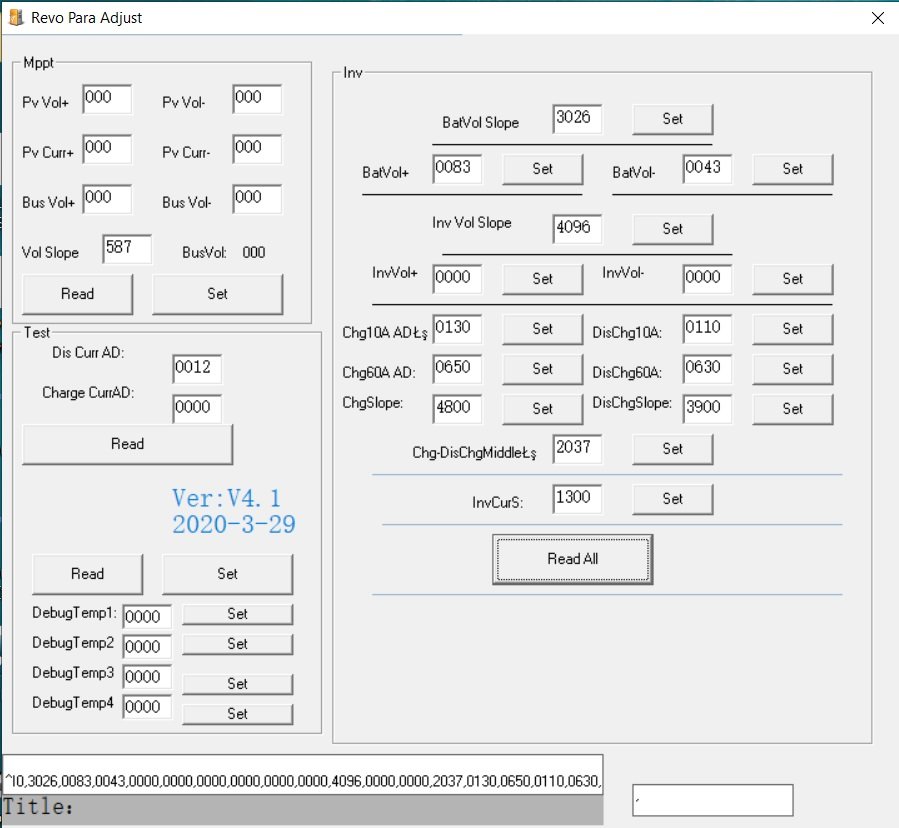Click Set beside BatVol+ field

pyautogui.click(x=542, y=169)
